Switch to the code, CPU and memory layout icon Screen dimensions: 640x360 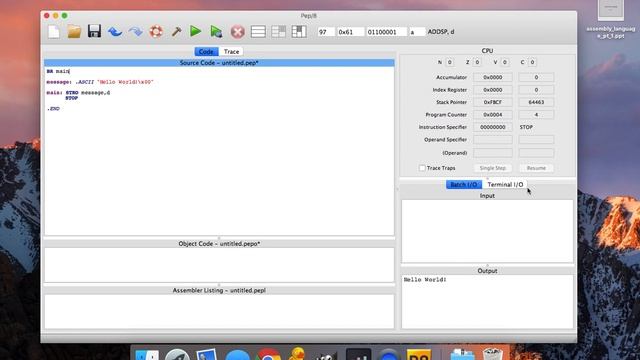[x=299, y=32]
